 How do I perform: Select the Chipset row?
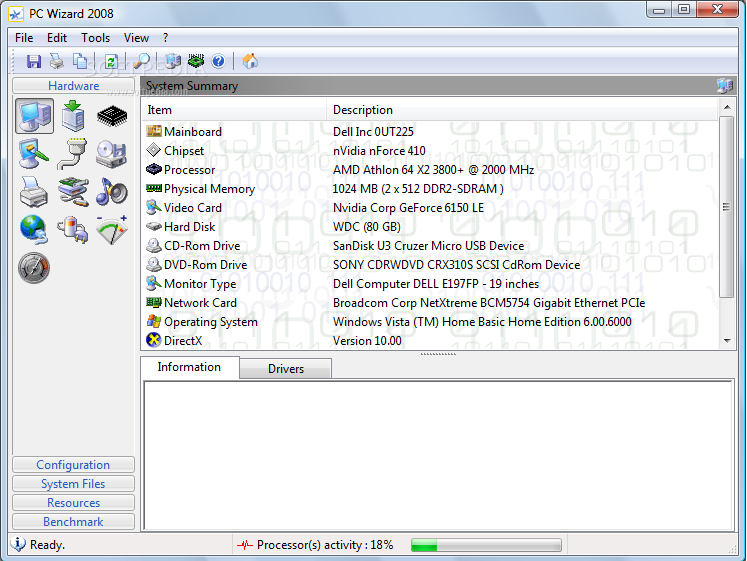429,151
